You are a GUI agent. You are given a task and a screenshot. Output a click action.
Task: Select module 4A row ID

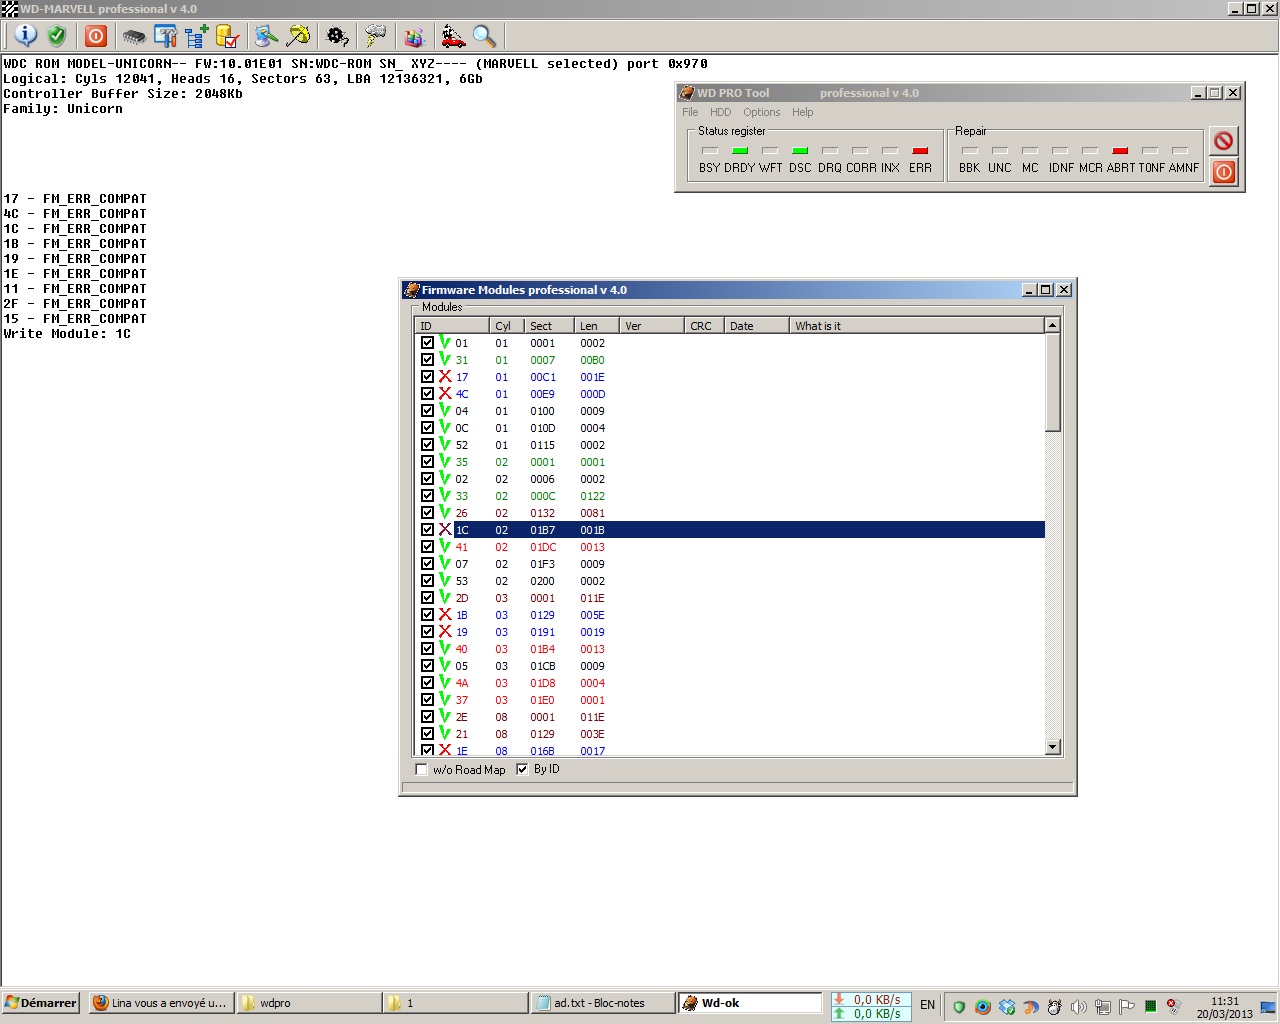pos(462,683)
